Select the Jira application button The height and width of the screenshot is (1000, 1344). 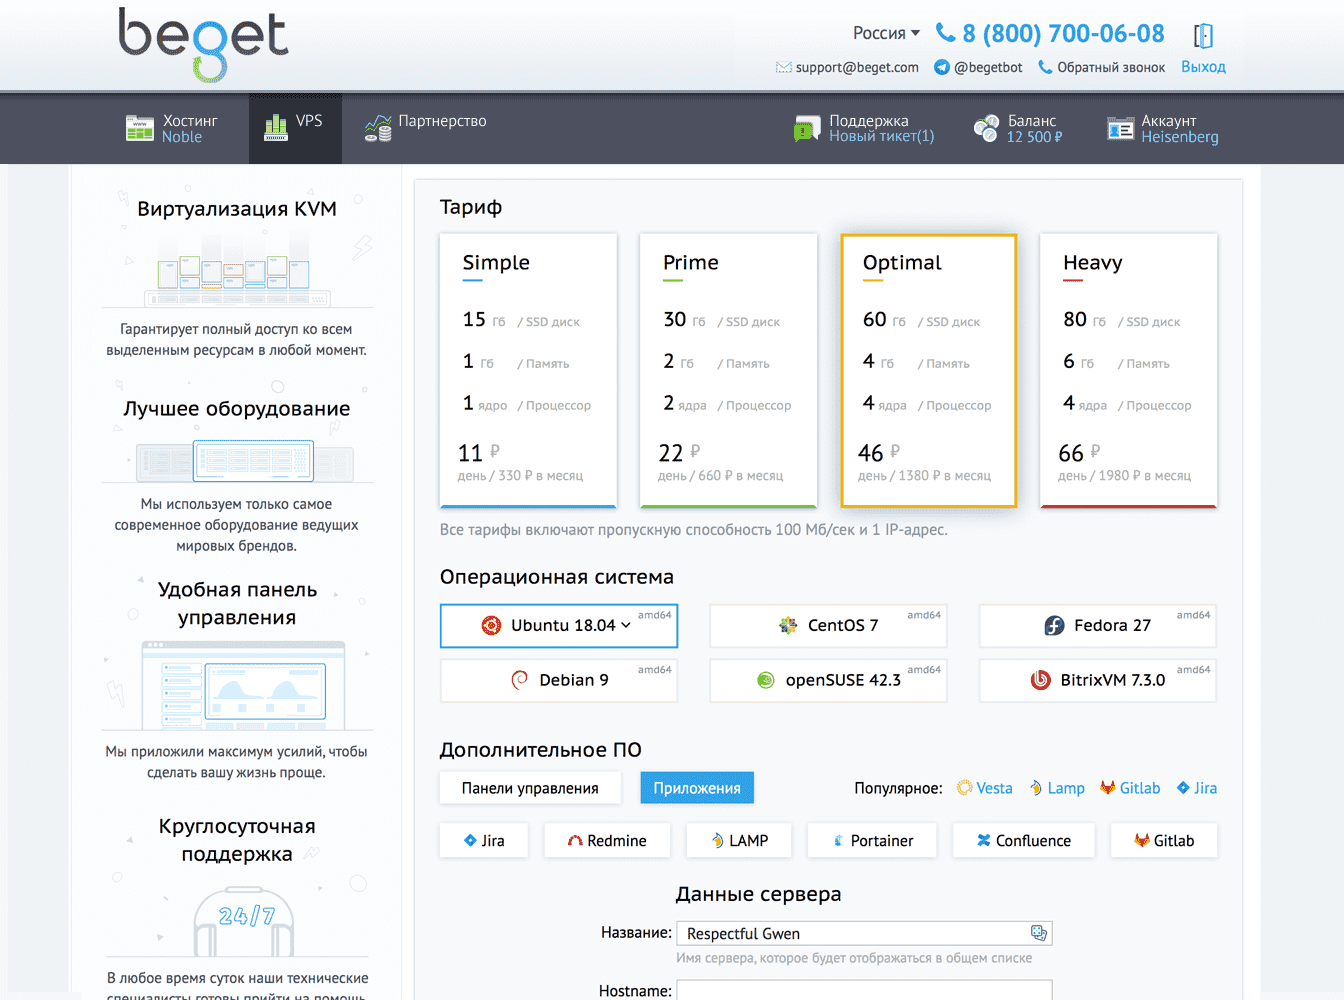pyautogui.click(x=484, y=841)
